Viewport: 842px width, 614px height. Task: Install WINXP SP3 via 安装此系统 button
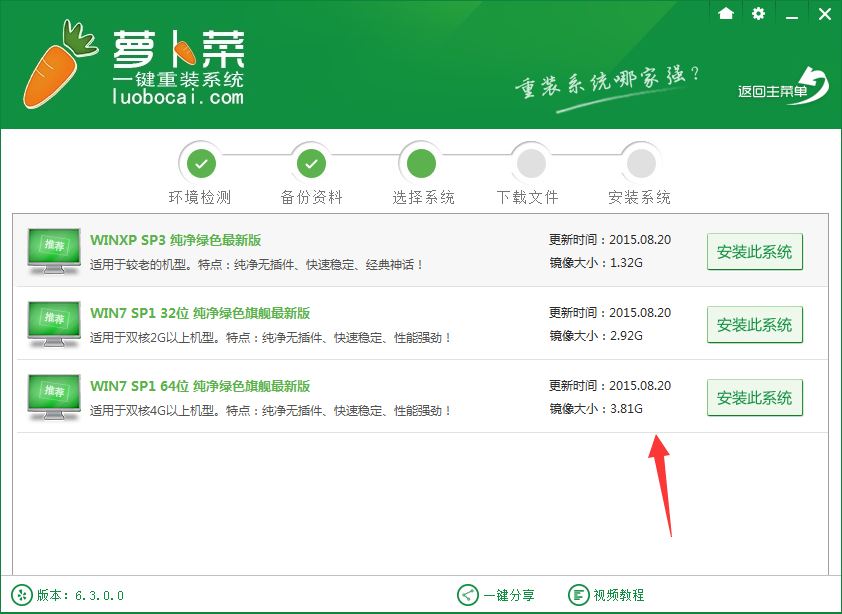(755, 251)
